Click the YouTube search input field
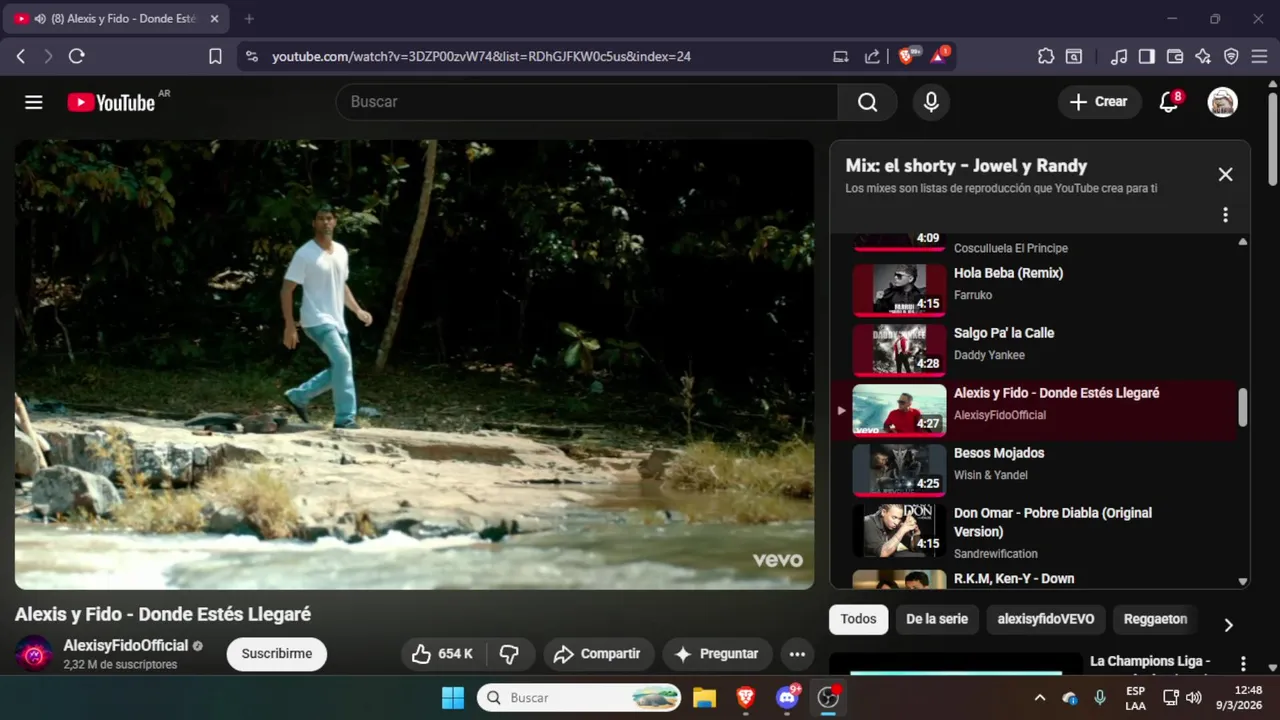The image size is (1280, 720). pos(587,102)
